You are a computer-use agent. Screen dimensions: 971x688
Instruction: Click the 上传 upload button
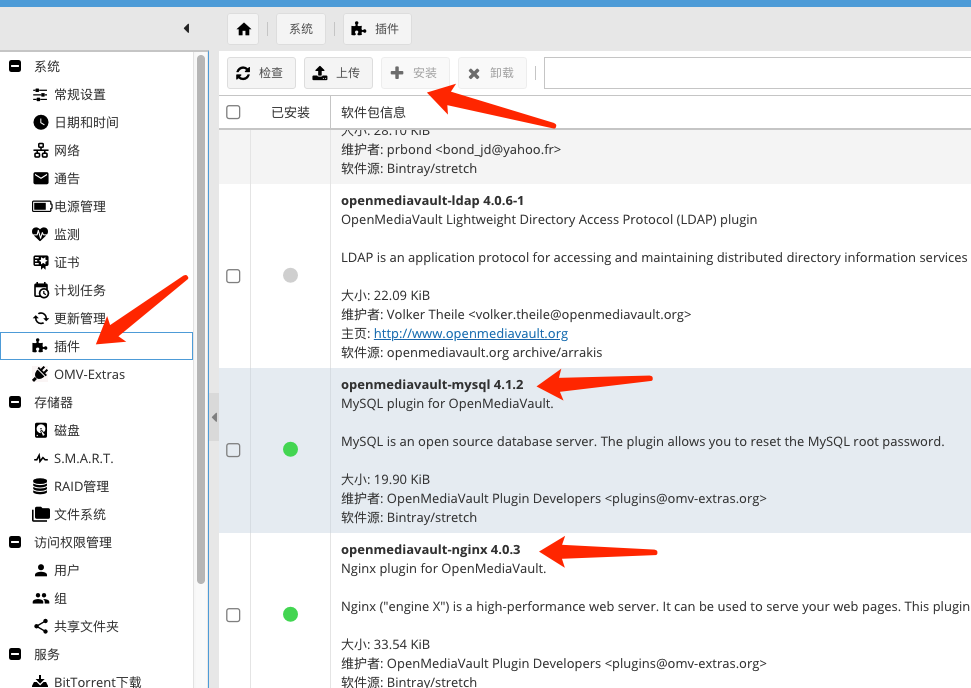coord(338,73)
